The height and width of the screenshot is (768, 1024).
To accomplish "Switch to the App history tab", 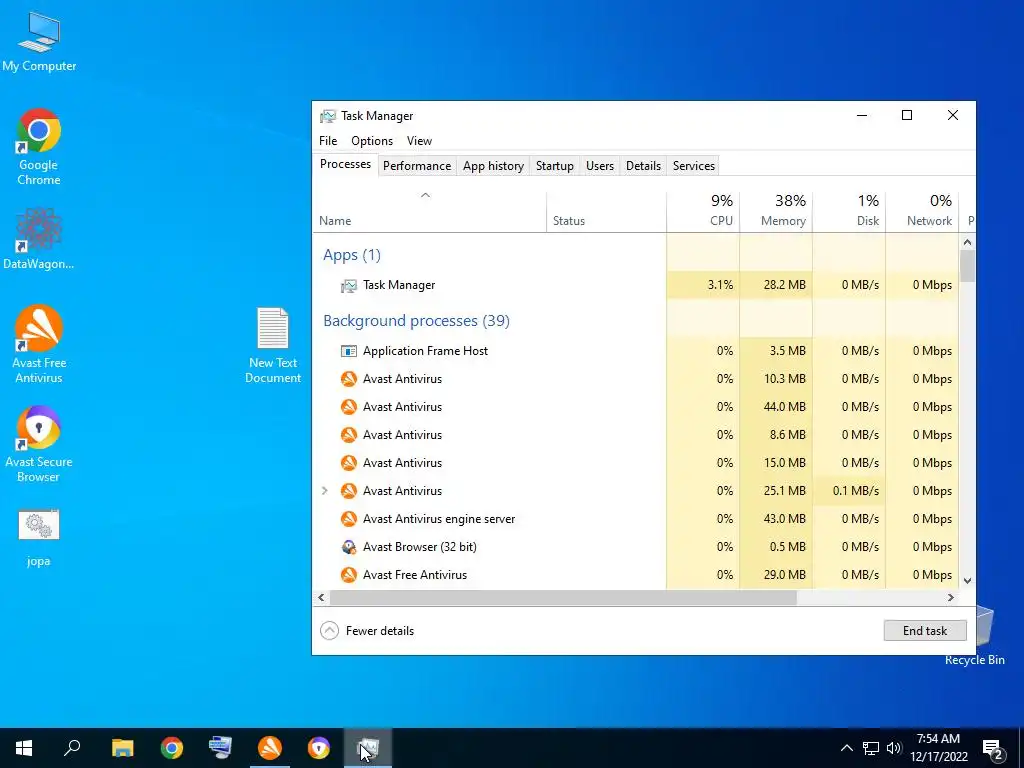I will (493, 166).
